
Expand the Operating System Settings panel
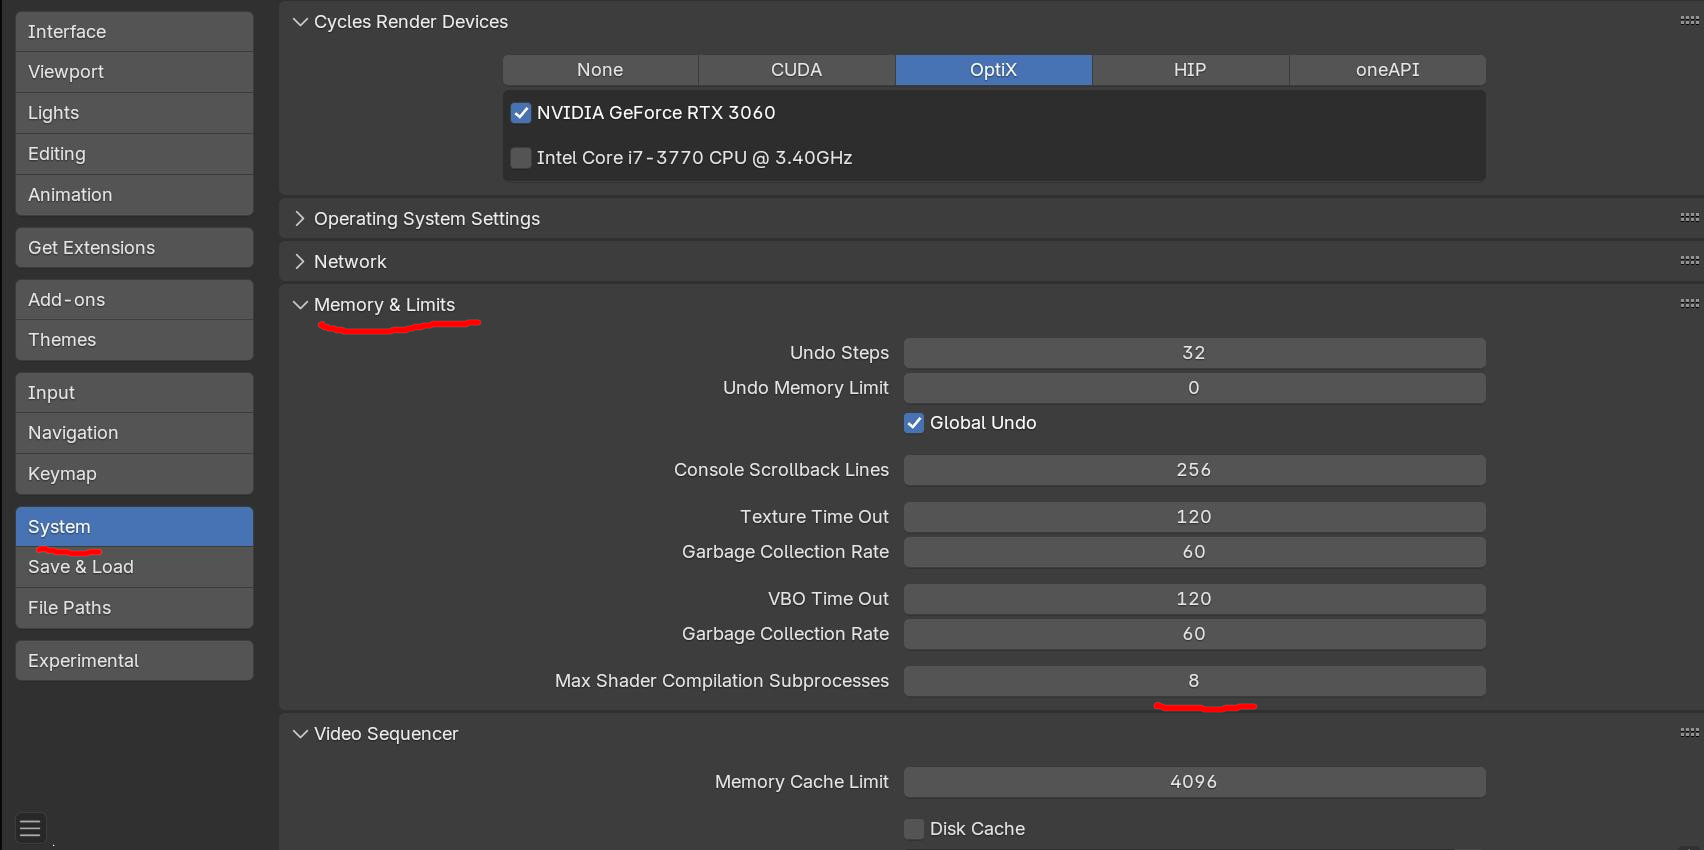coord(300,219)
